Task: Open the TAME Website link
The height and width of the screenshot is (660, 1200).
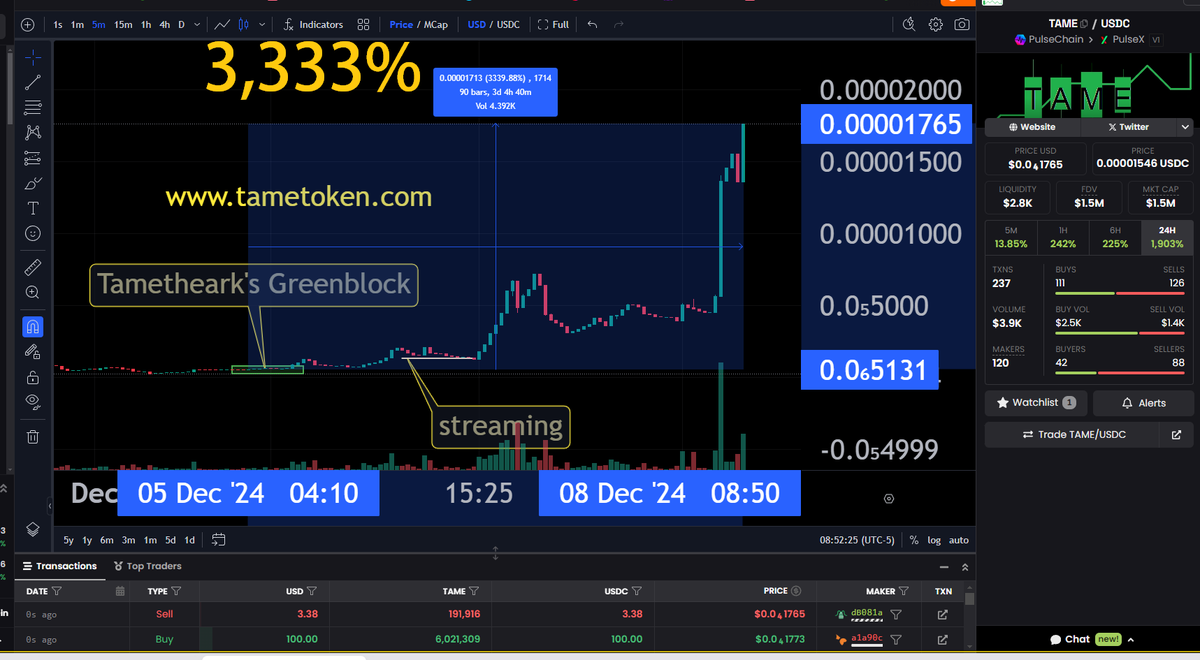Action: click(1032, 127)
